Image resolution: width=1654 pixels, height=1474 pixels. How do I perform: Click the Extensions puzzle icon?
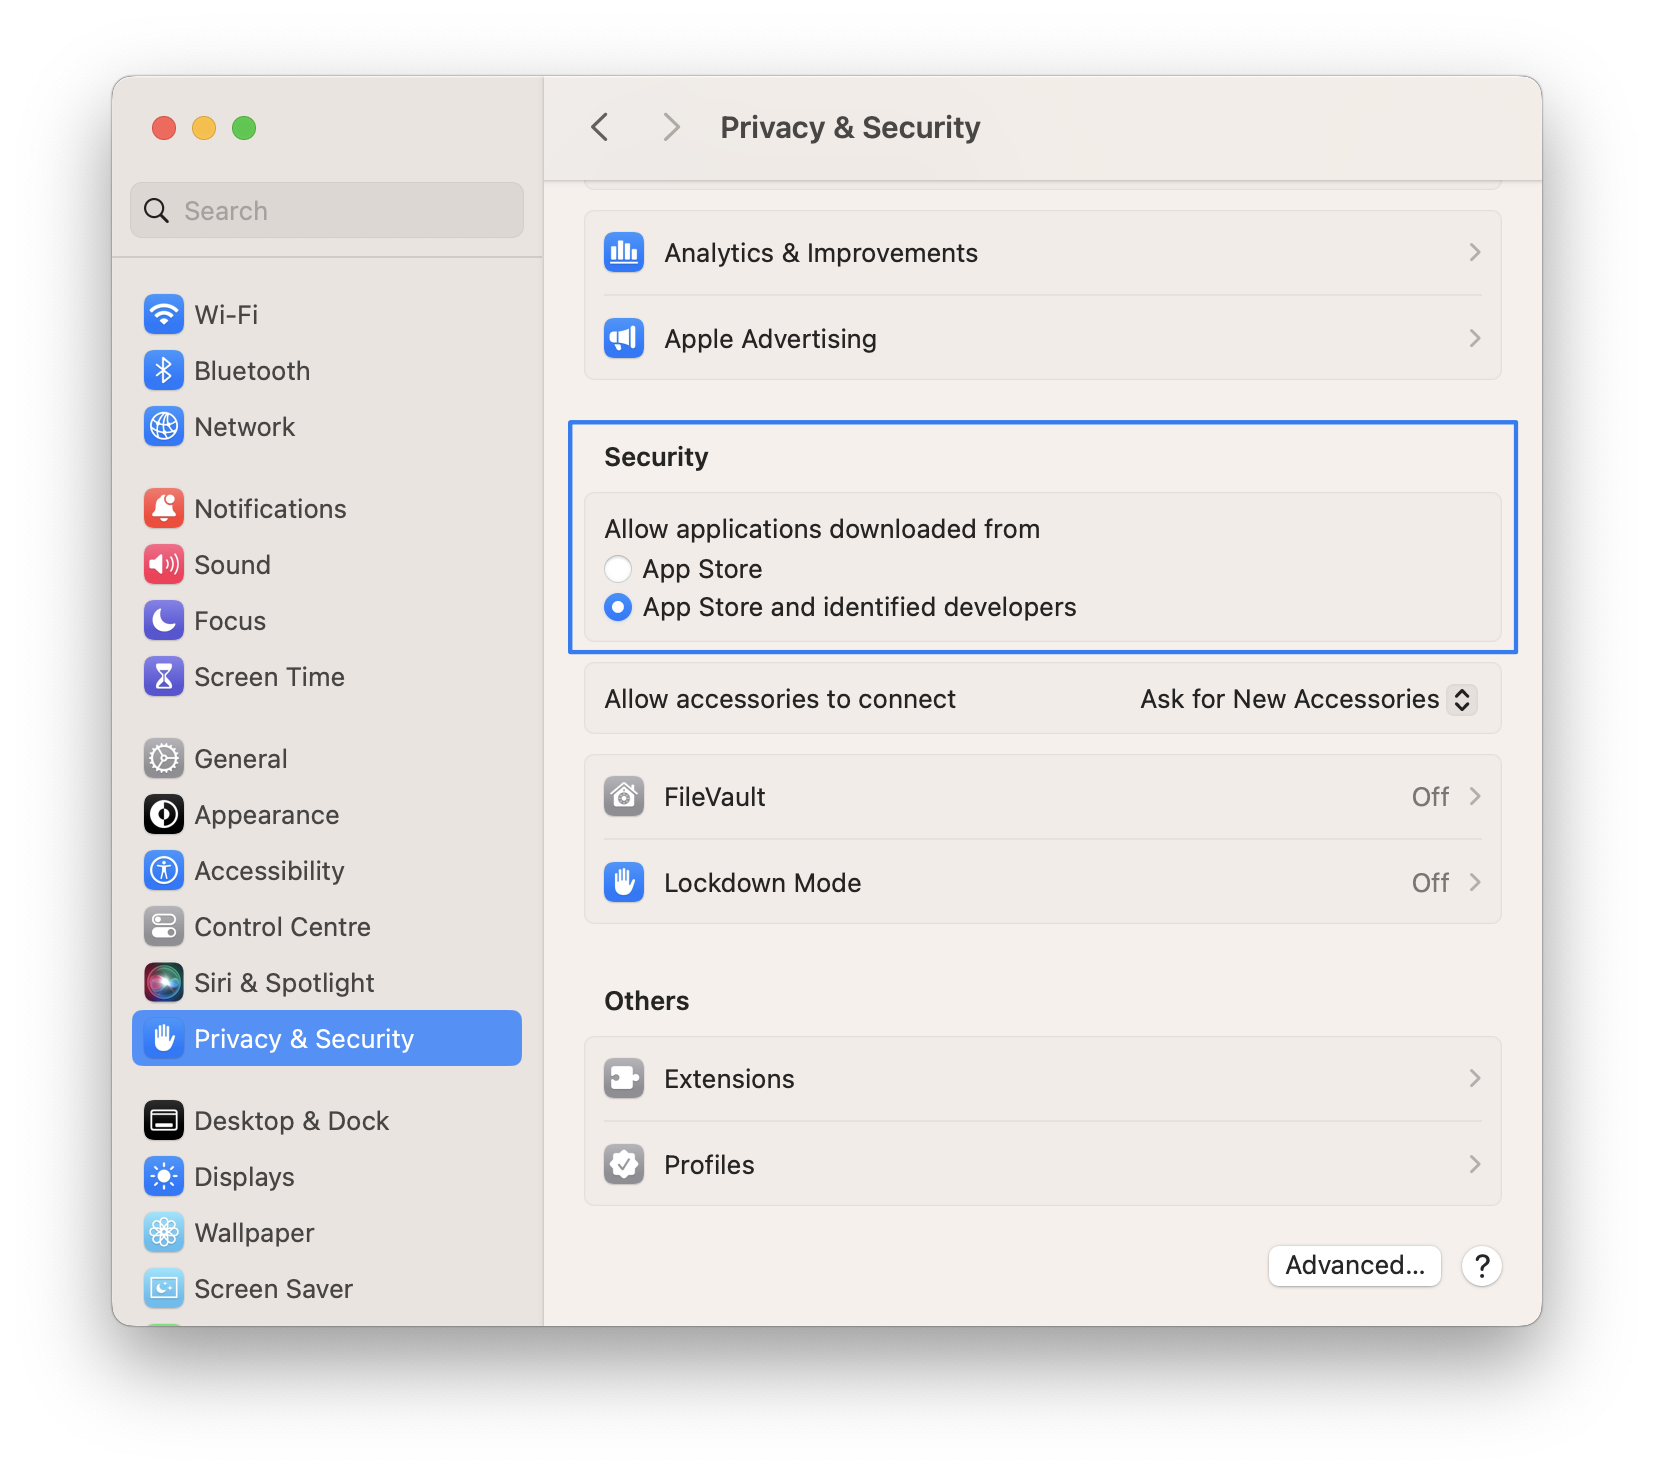coord(624,1078)
